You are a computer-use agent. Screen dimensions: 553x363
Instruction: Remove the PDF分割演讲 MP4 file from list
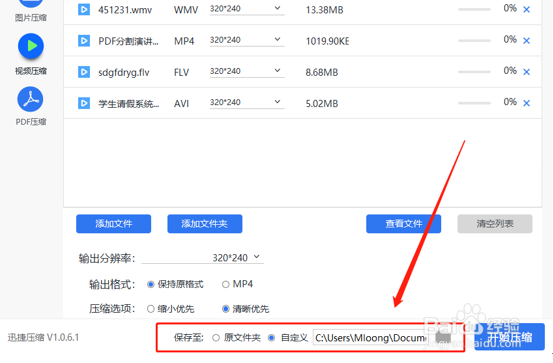click(x=527, y=41)
